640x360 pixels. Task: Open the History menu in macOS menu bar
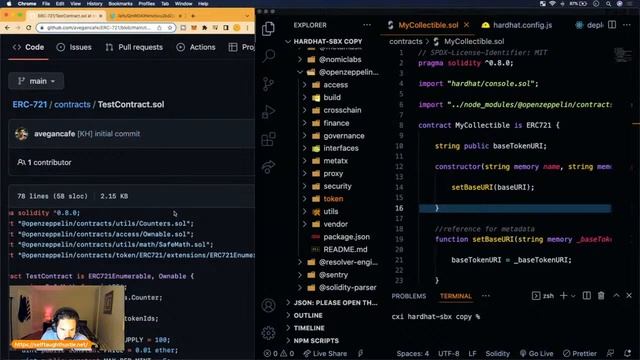[x=94, y=4]
